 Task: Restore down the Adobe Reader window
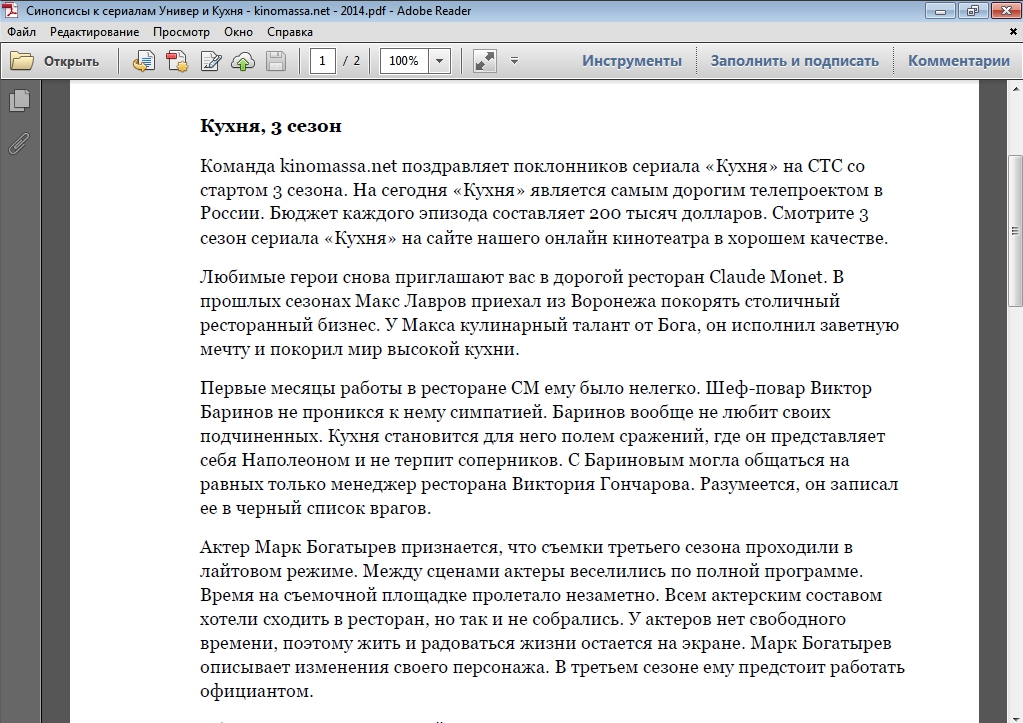pyautogui.click(x=972, y=10)
